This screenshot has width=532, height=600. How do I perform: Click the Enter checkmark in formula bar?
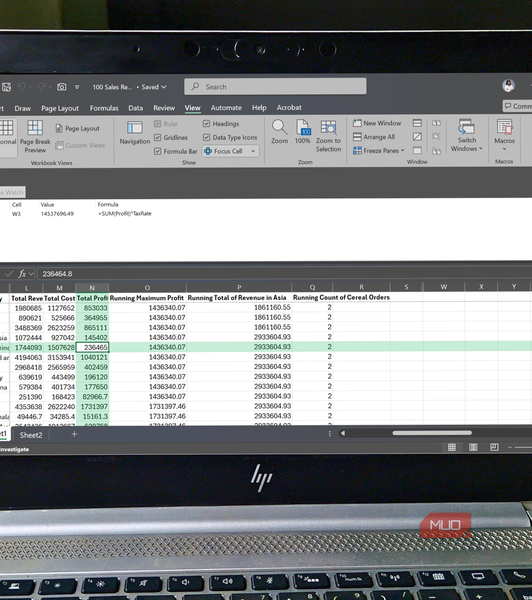click(x=9, y=274)
